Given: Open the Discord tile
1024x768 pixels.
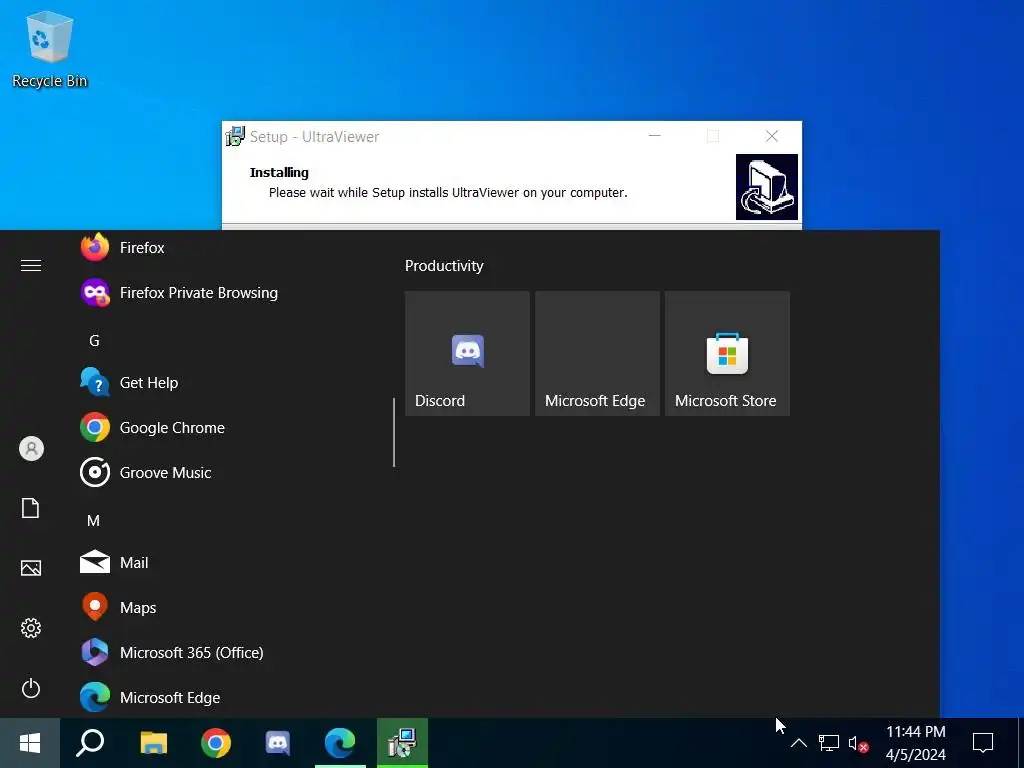Looking at the screenshot, I should pyautogui.click(x=467, y=353).
